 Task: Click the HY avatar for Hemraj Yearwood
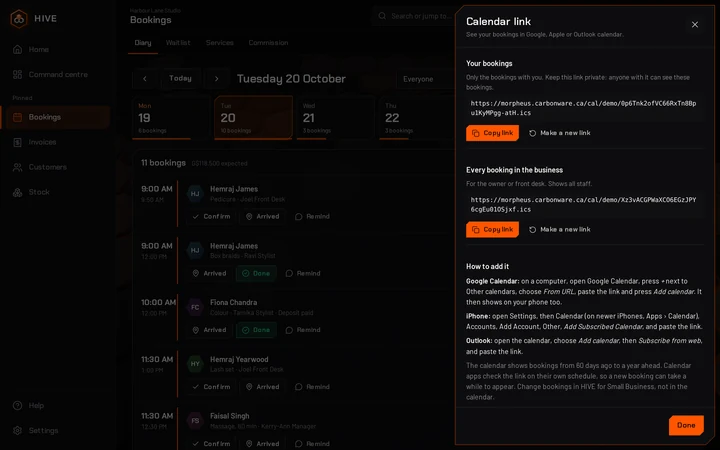pyautogui.click(x=195, y=364)
